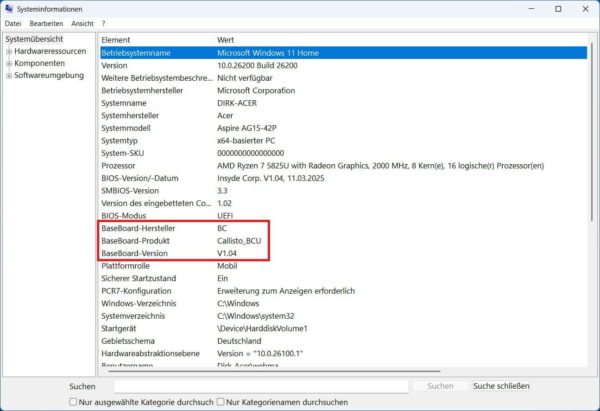This screenshot has width=600, height=411.
Task: Select the Betriebssystemname row
Action: (343, 53)
